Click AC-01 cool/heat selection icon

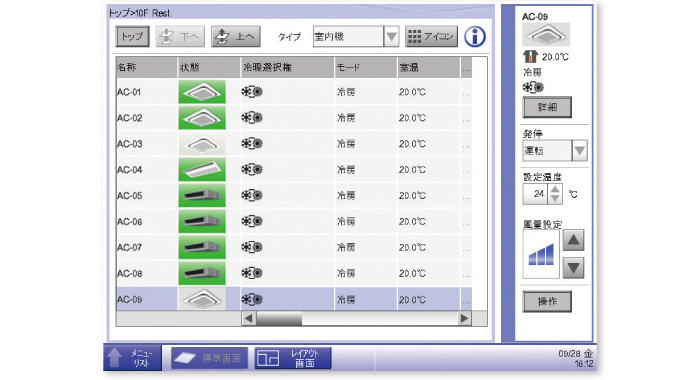click(x=252, y=92)
